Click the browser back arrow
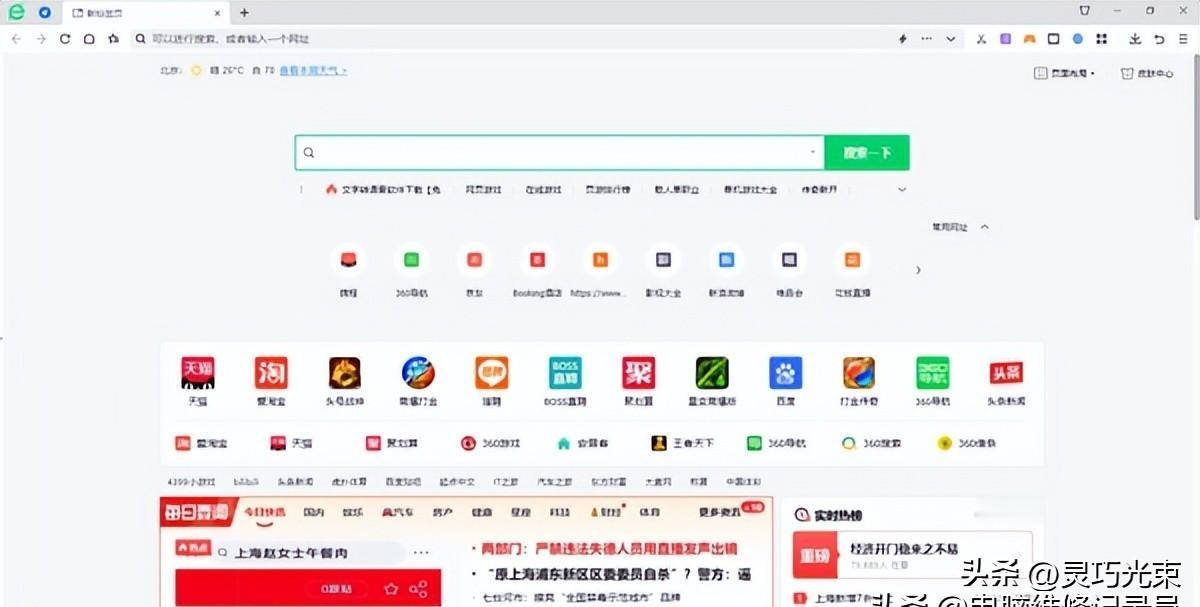This screenshot has width=1200, height=607. 16,39
